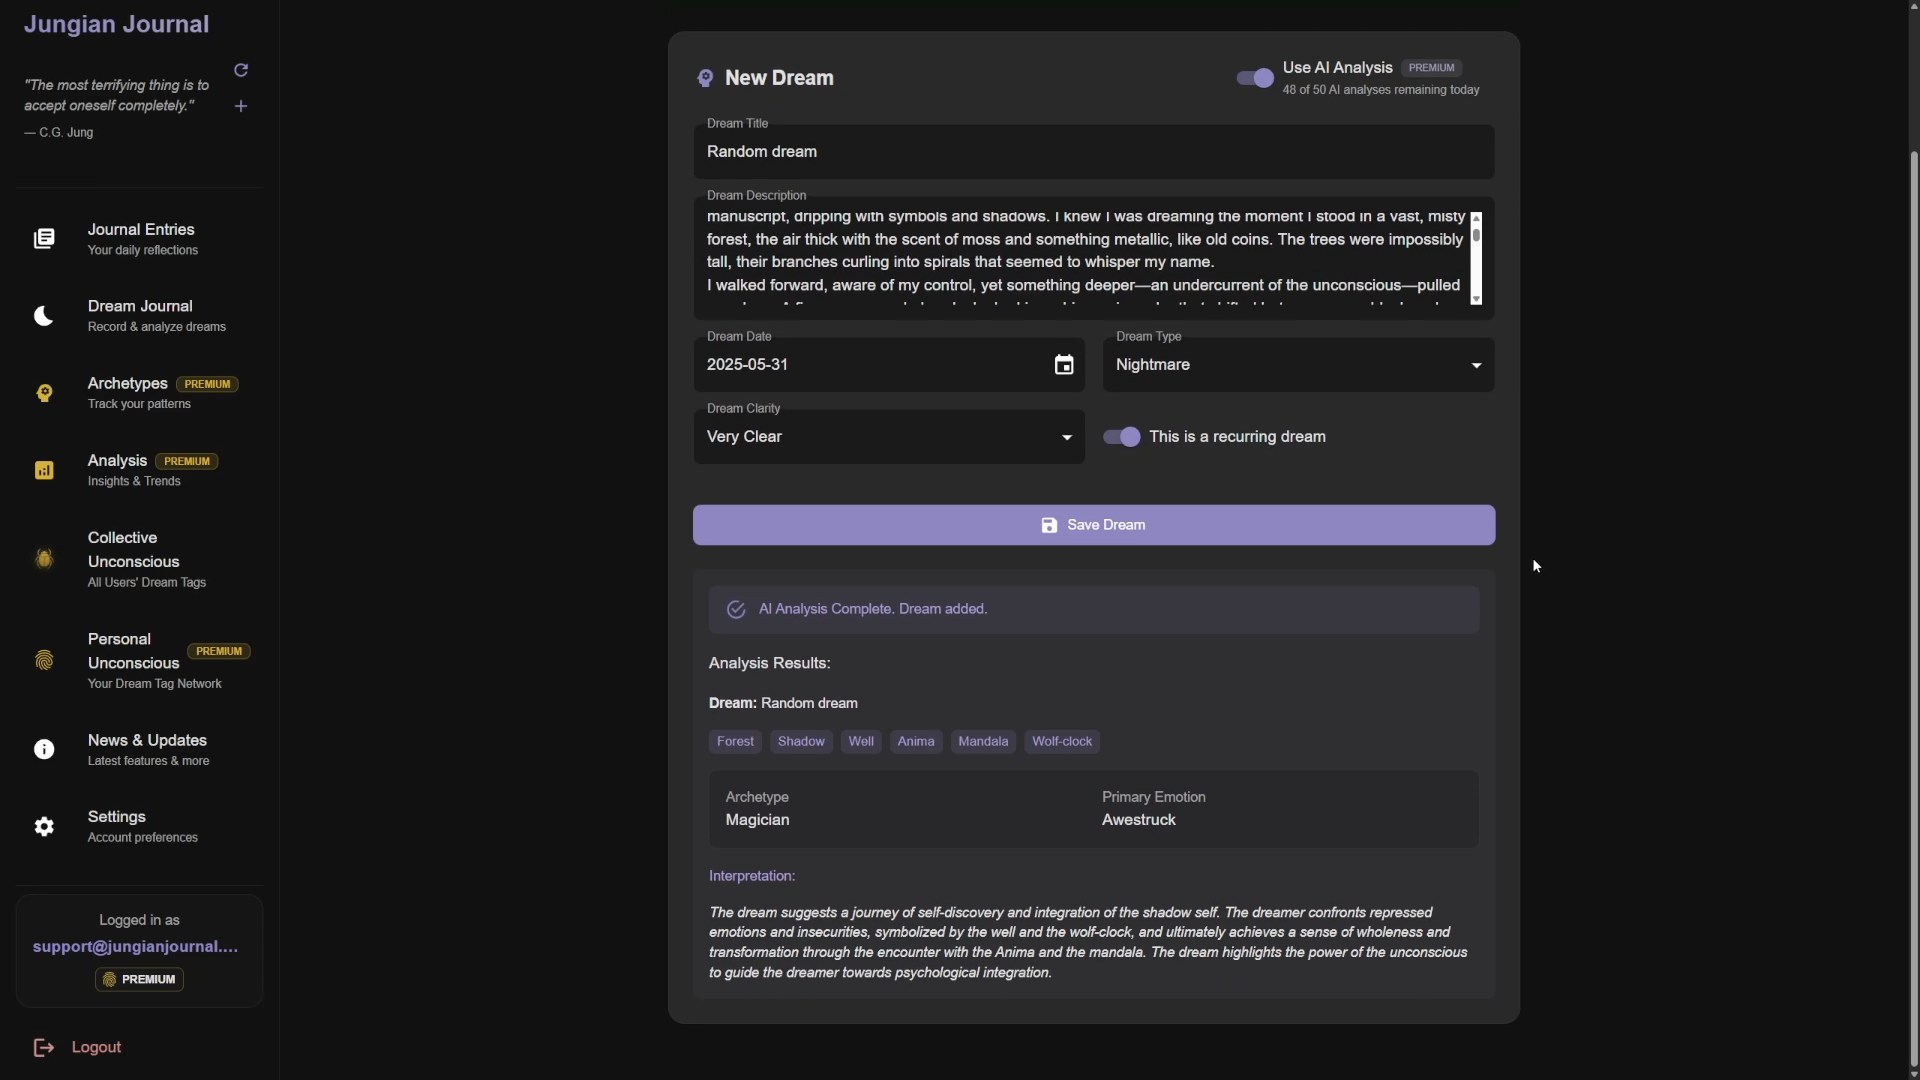Image resolution: width=1920 pixels, height=1080 pixels.
Task: Toggle the recurring dream switch
Action: coord(1121,437)
